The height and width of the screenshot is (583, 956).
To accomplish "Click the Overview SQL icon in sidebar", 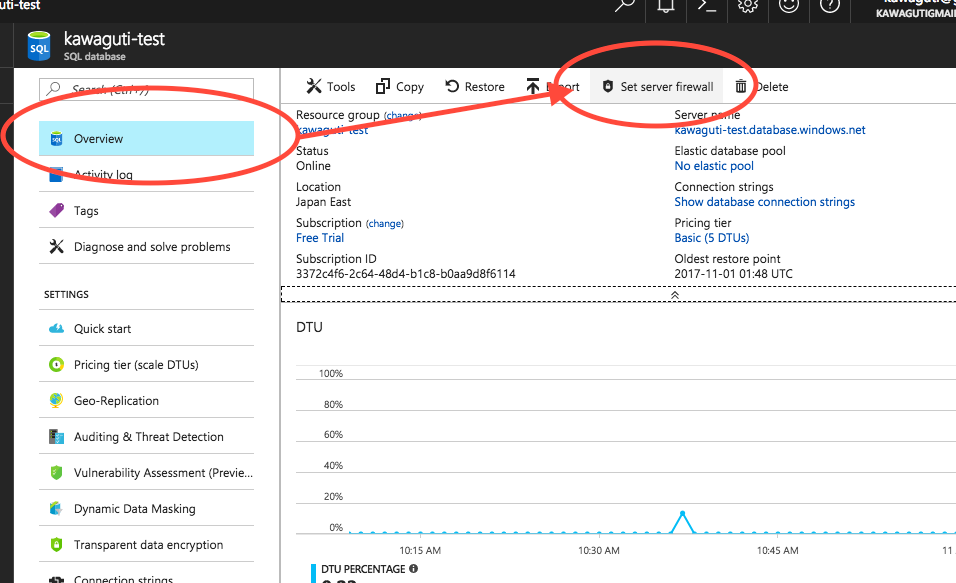I will tap(56, 138).
